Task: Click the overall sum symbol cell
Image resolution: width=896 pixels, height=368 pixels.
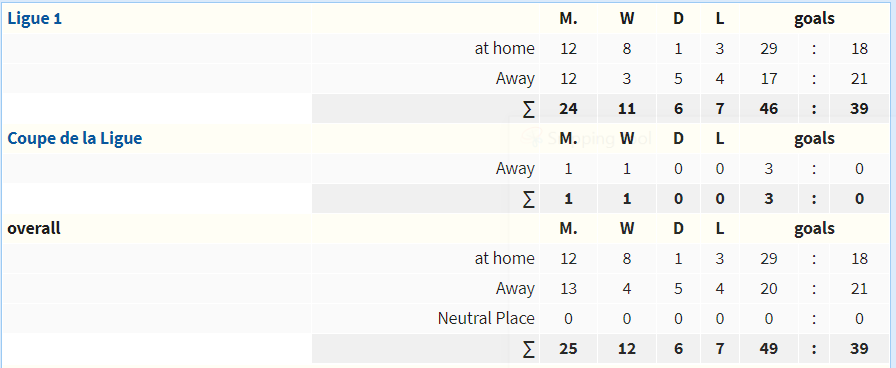Action: [x=529, y=349]
